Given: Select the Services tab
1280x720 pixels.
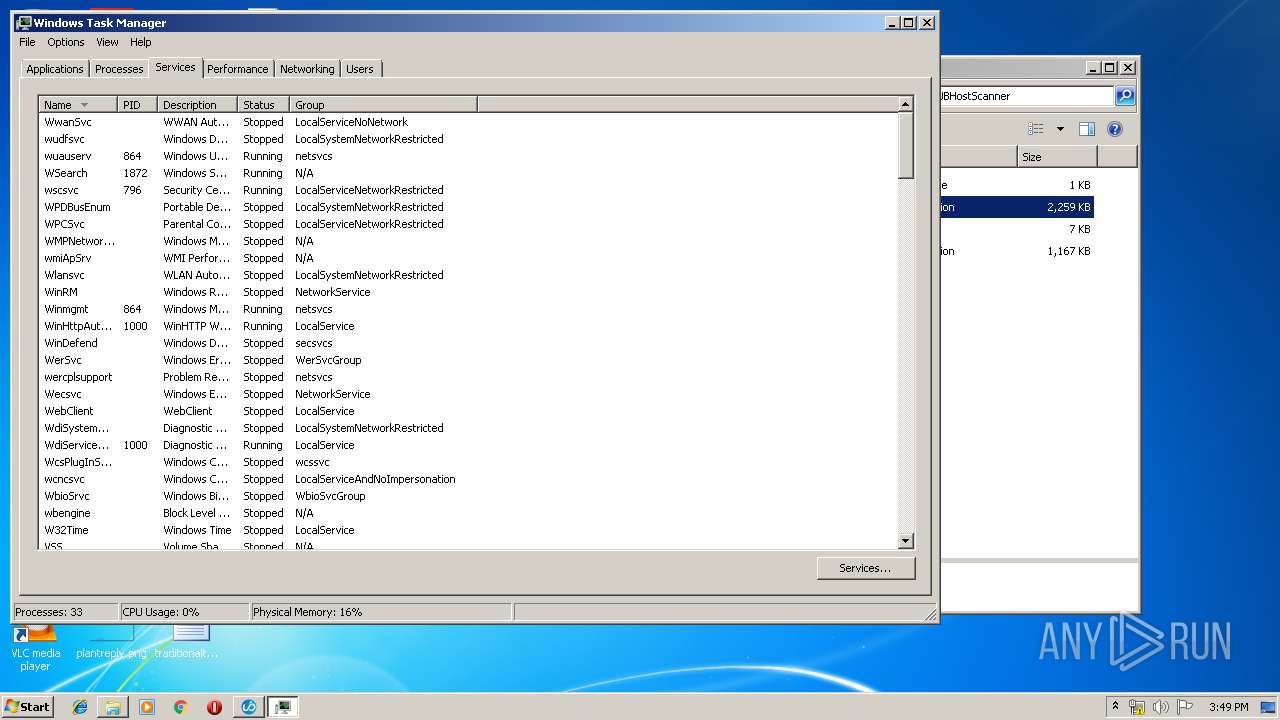Looking at the screenshot, I should tap(175, 67).
